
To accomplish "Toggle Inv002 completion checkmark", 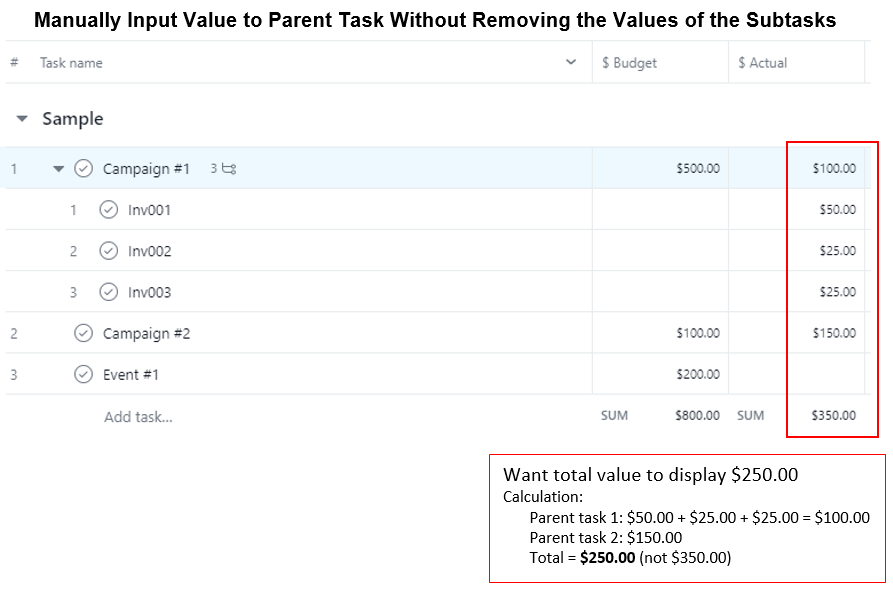I will (109, 251).
